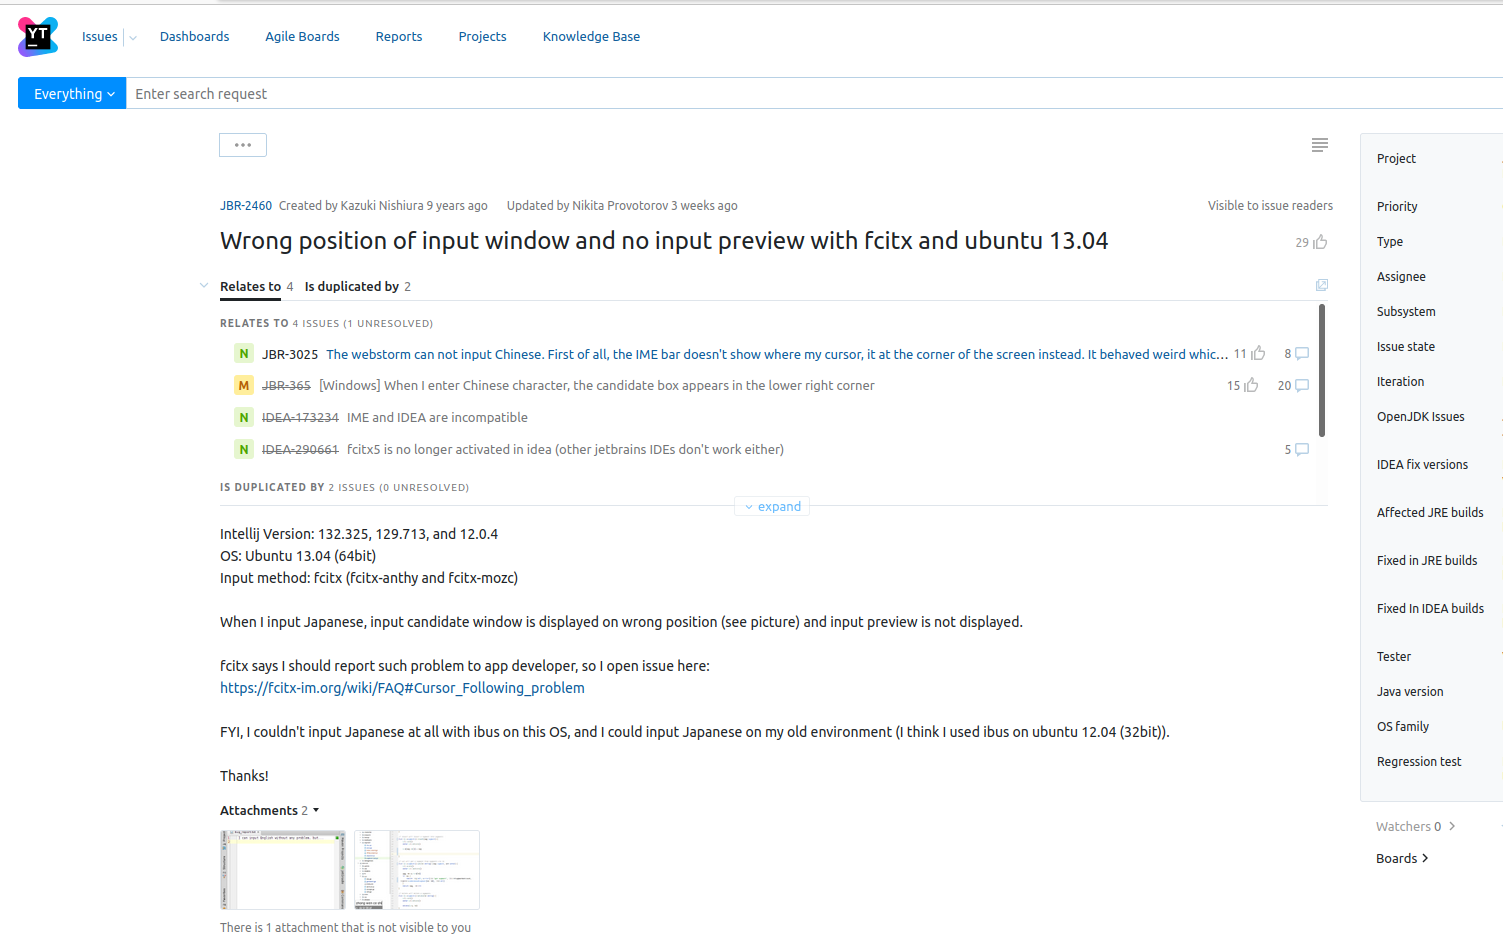
Task: Open the JBR-2460 issue ID link
Action: 246,205
